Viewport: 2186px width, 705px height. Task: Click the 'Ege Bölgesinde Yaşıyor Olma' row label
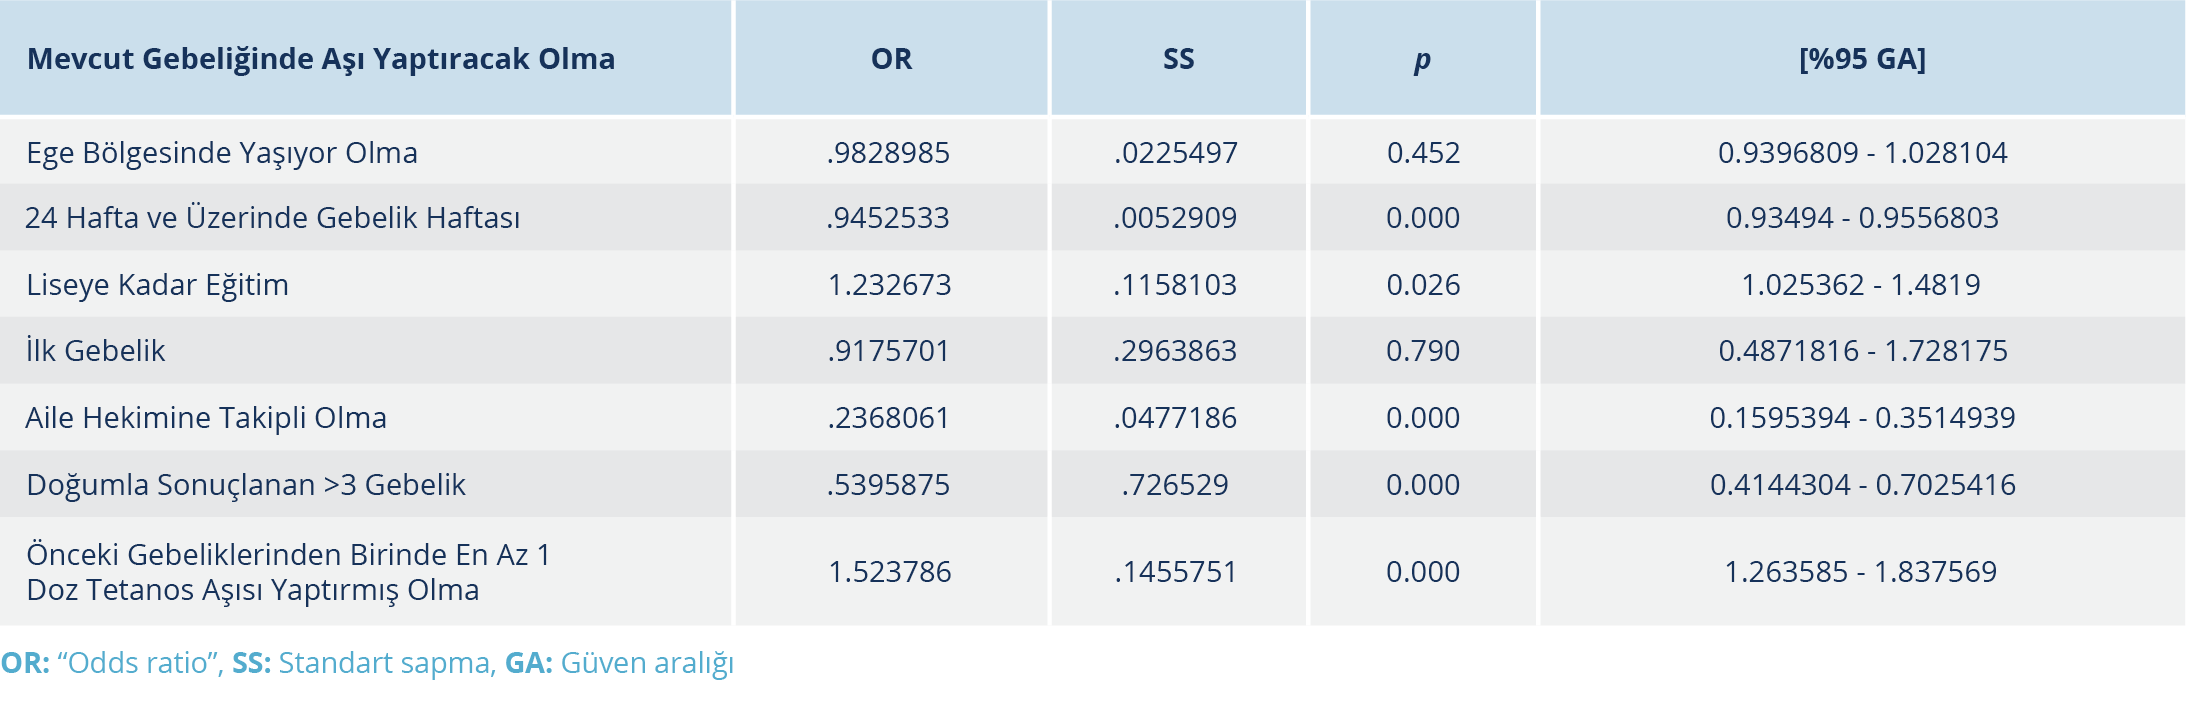(222, 153)
